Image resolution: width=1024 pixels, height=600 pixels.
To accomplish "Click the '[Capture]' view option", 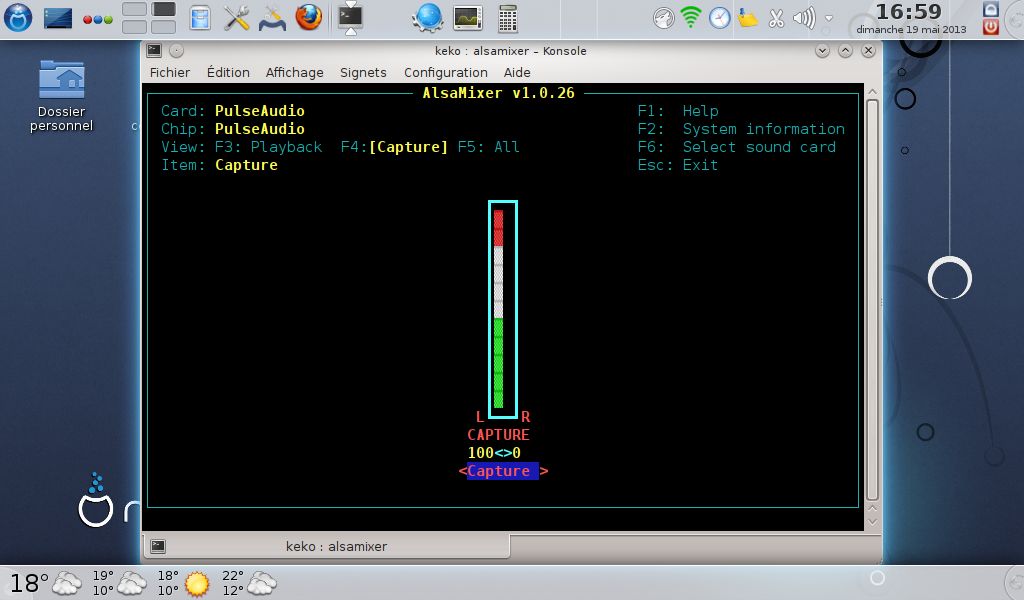I will click(x=409, y=147).
